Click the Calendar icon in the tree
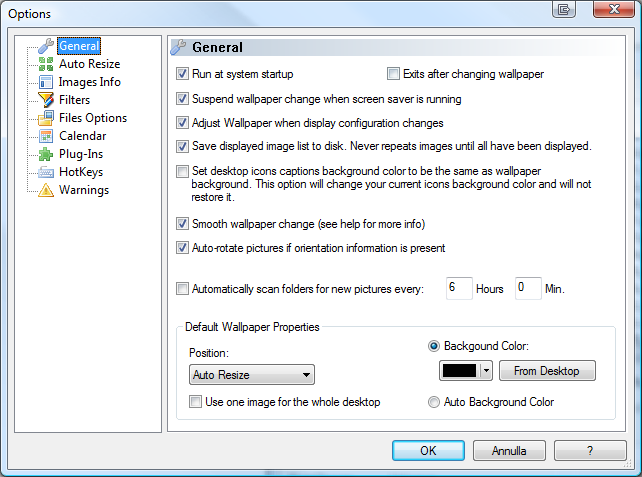Image resolution: width=642 pixels, height=477 pixels. pyautogui.click(x=46, y=136)
